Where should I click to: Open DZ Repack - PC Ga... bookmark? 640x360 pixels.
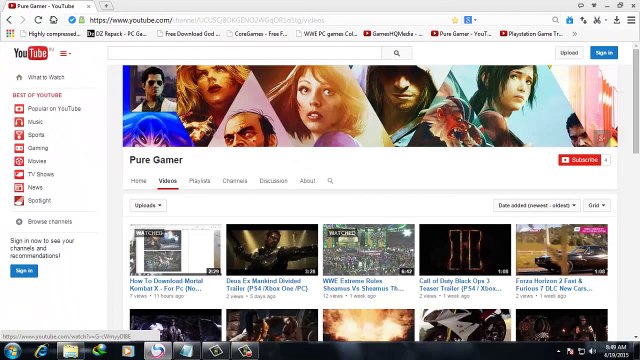[x=117, y=34]
